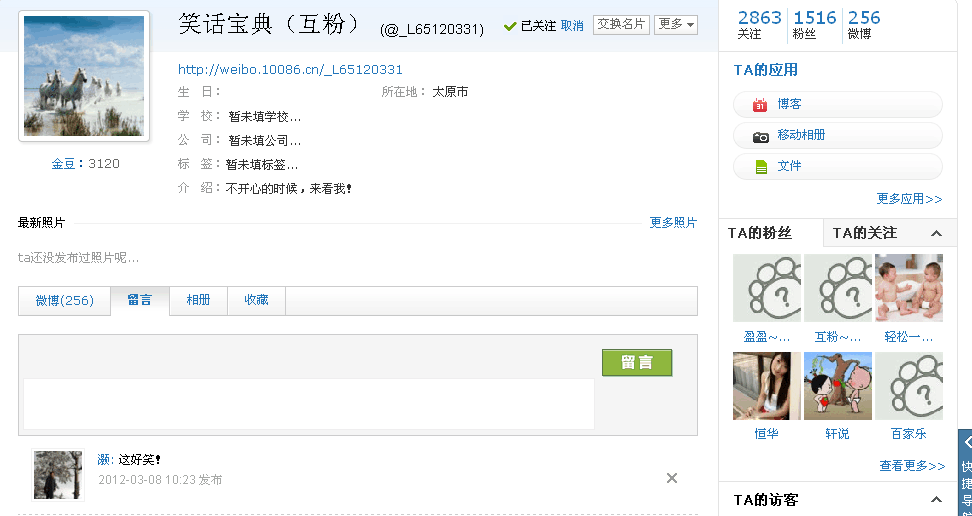Open the 移动相册 camera icon
972x516 pixels.
click(x=761, y=136)
